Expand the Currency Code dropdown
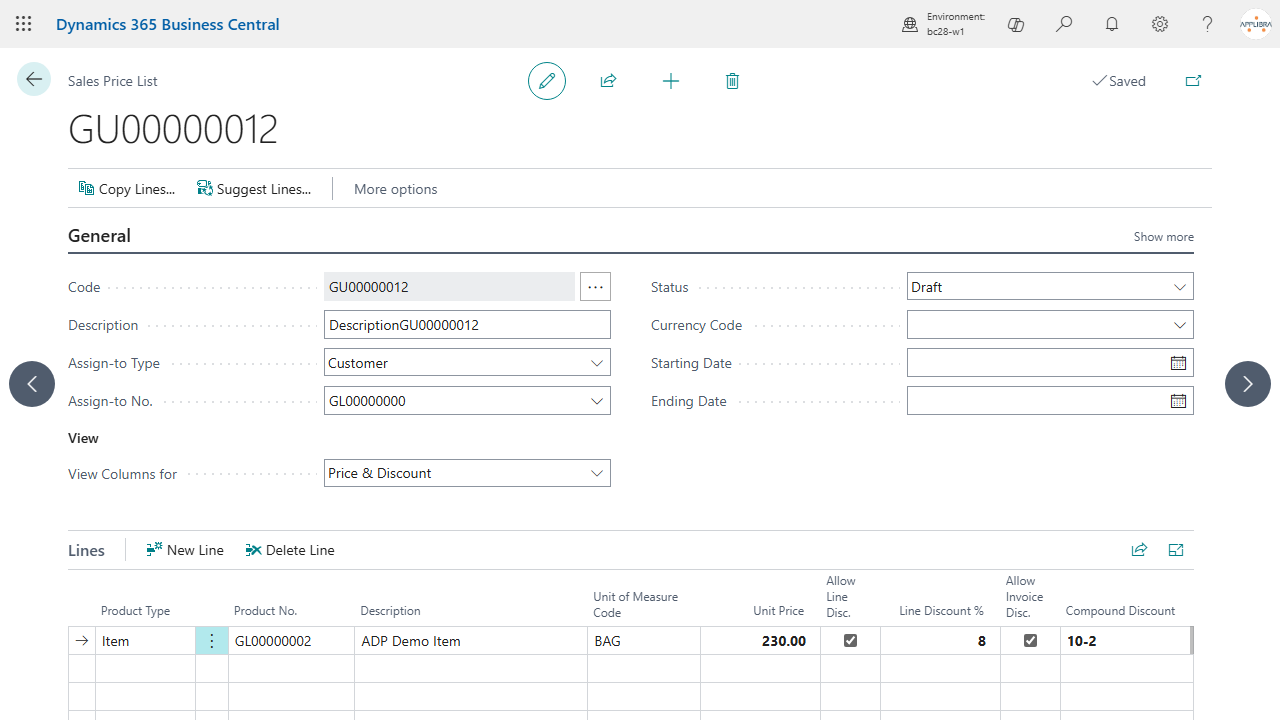This screenshot has width=1280, height=720. [1180, 325]
